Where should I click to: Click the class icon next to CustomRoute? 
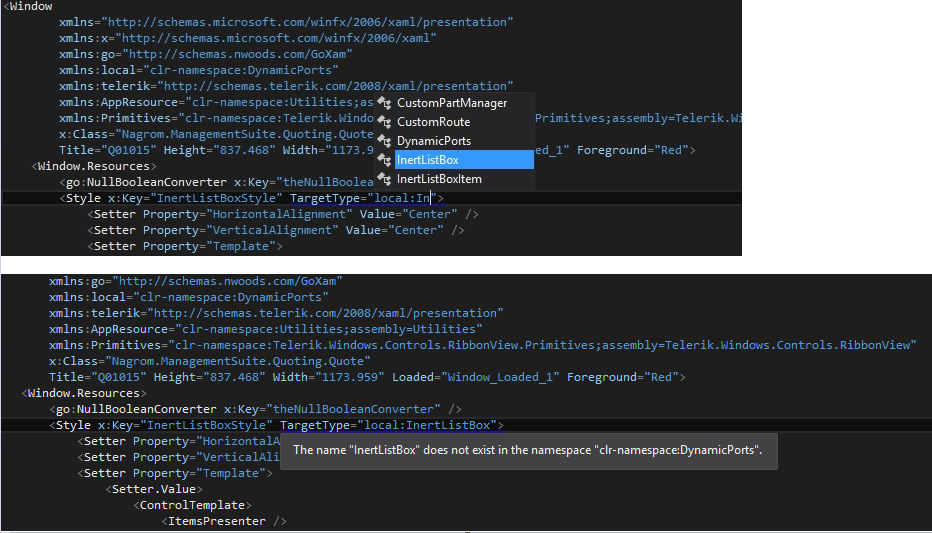[385, 122]
